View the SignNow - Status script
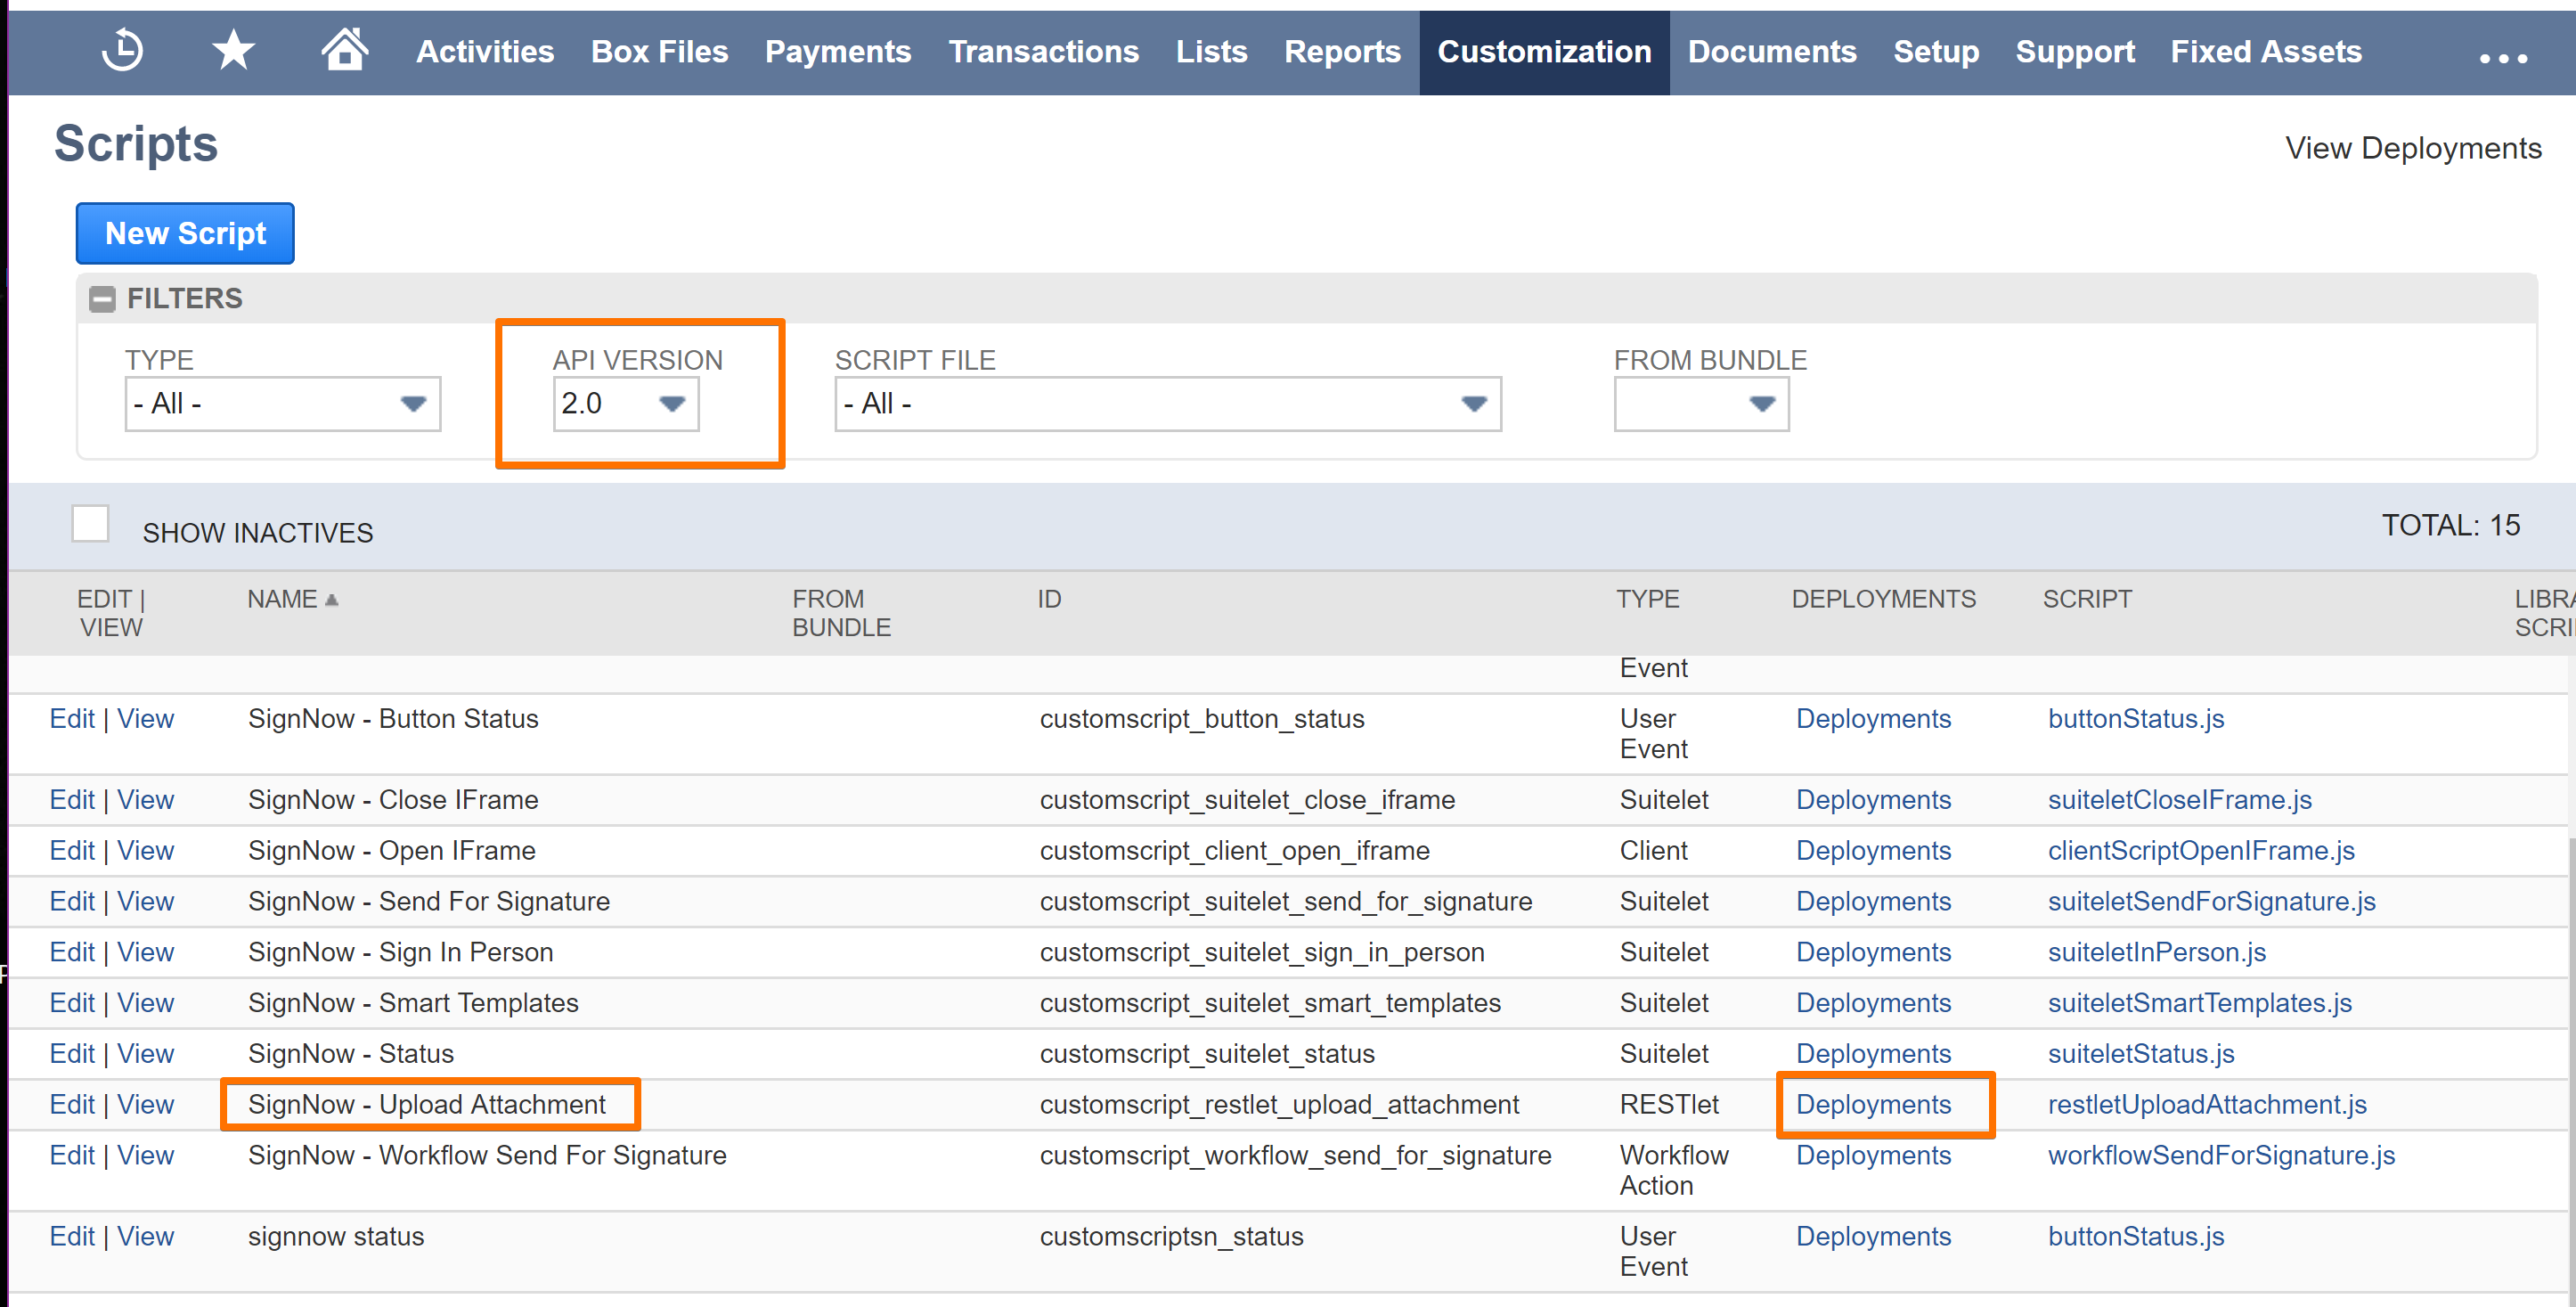2576x1307 pixels. pos(145,1054)
